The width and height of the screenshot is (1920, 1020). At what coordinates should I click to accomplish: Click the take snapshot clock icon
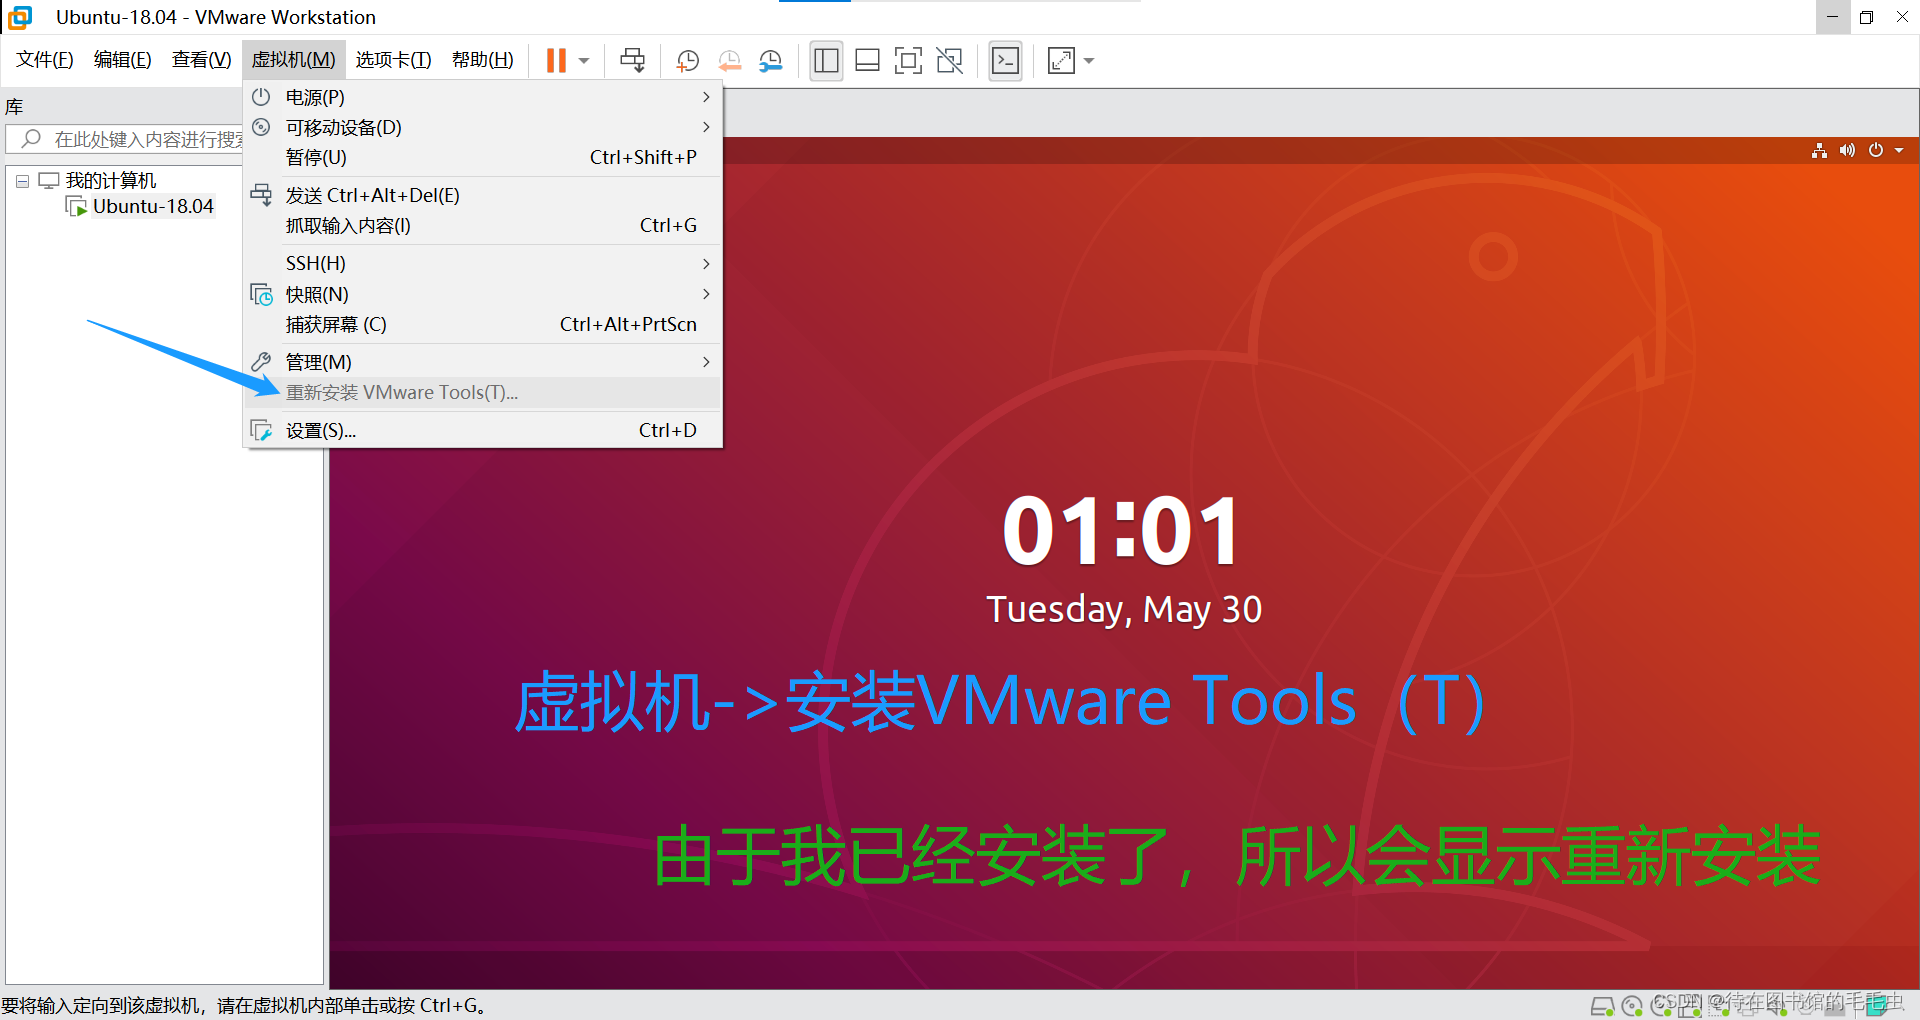687,60
